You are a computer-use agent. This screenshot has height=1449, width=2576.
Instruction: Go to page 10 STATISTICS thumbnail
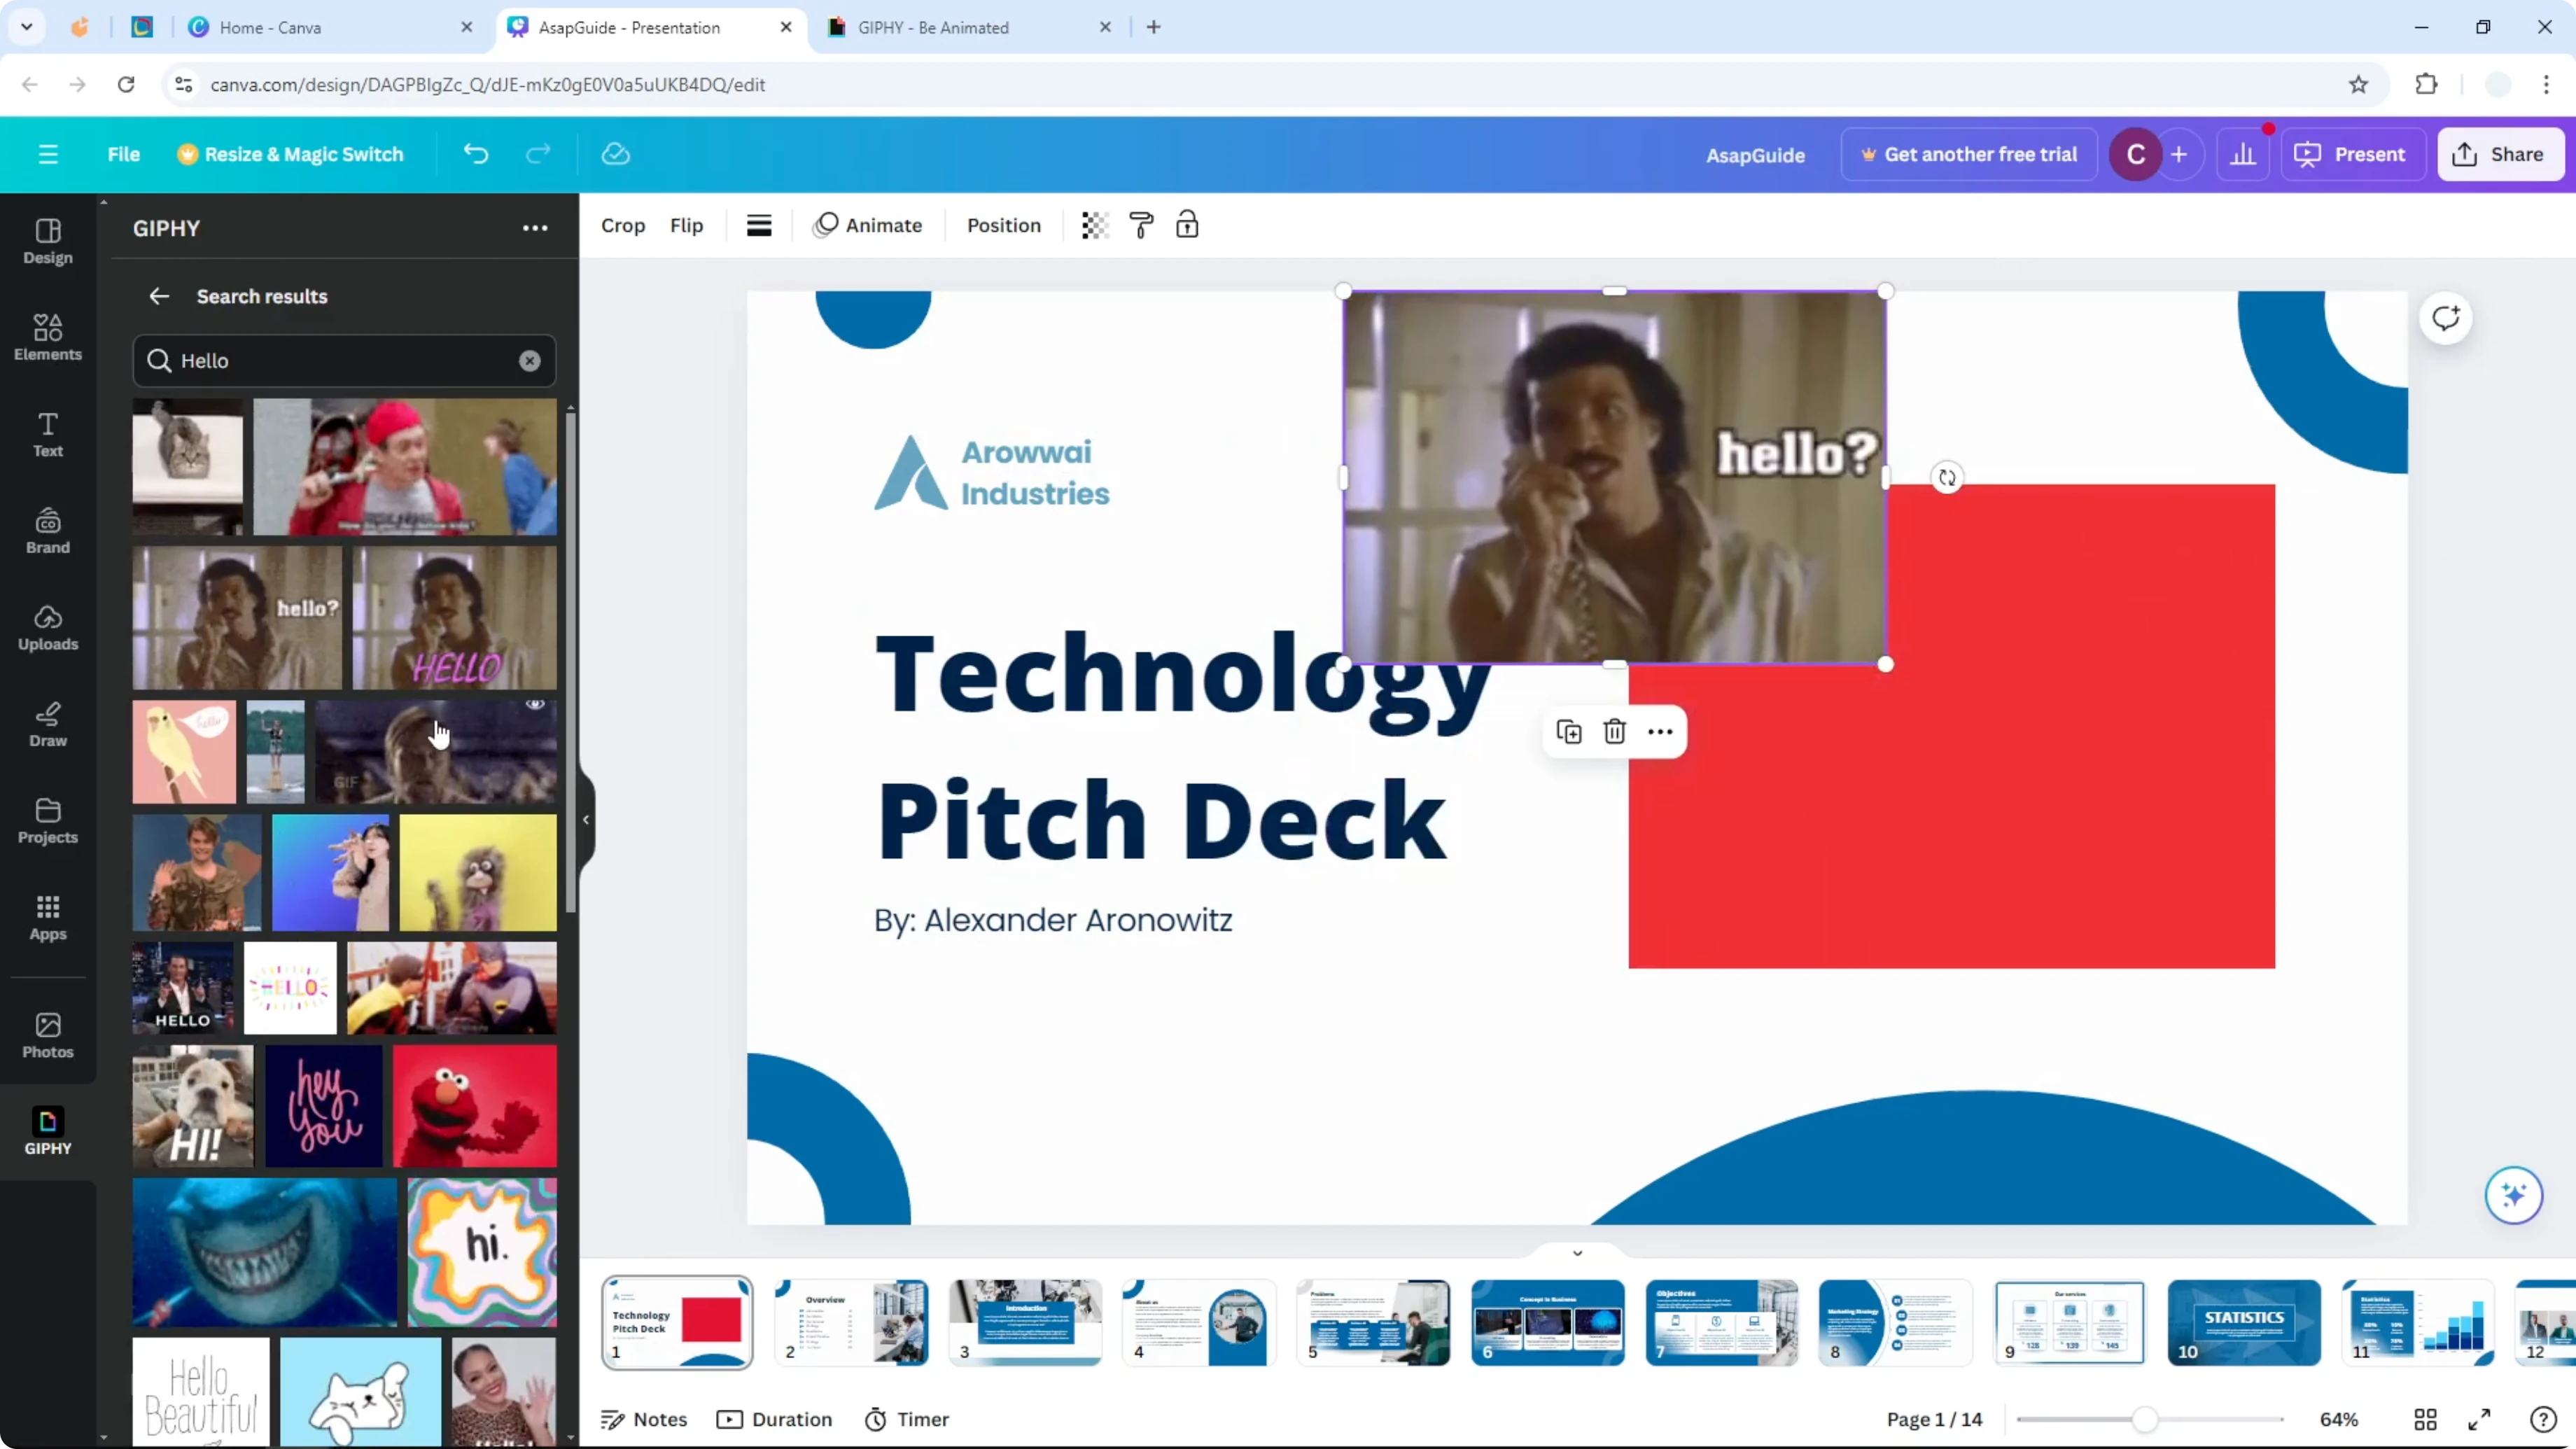pyautogui.click(x=2243, y=1322)
